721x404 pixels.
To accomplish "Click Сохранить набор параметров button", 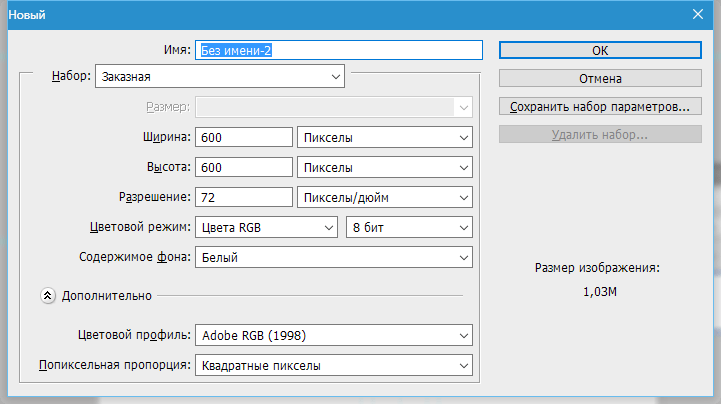I will (x=600, y=107).
